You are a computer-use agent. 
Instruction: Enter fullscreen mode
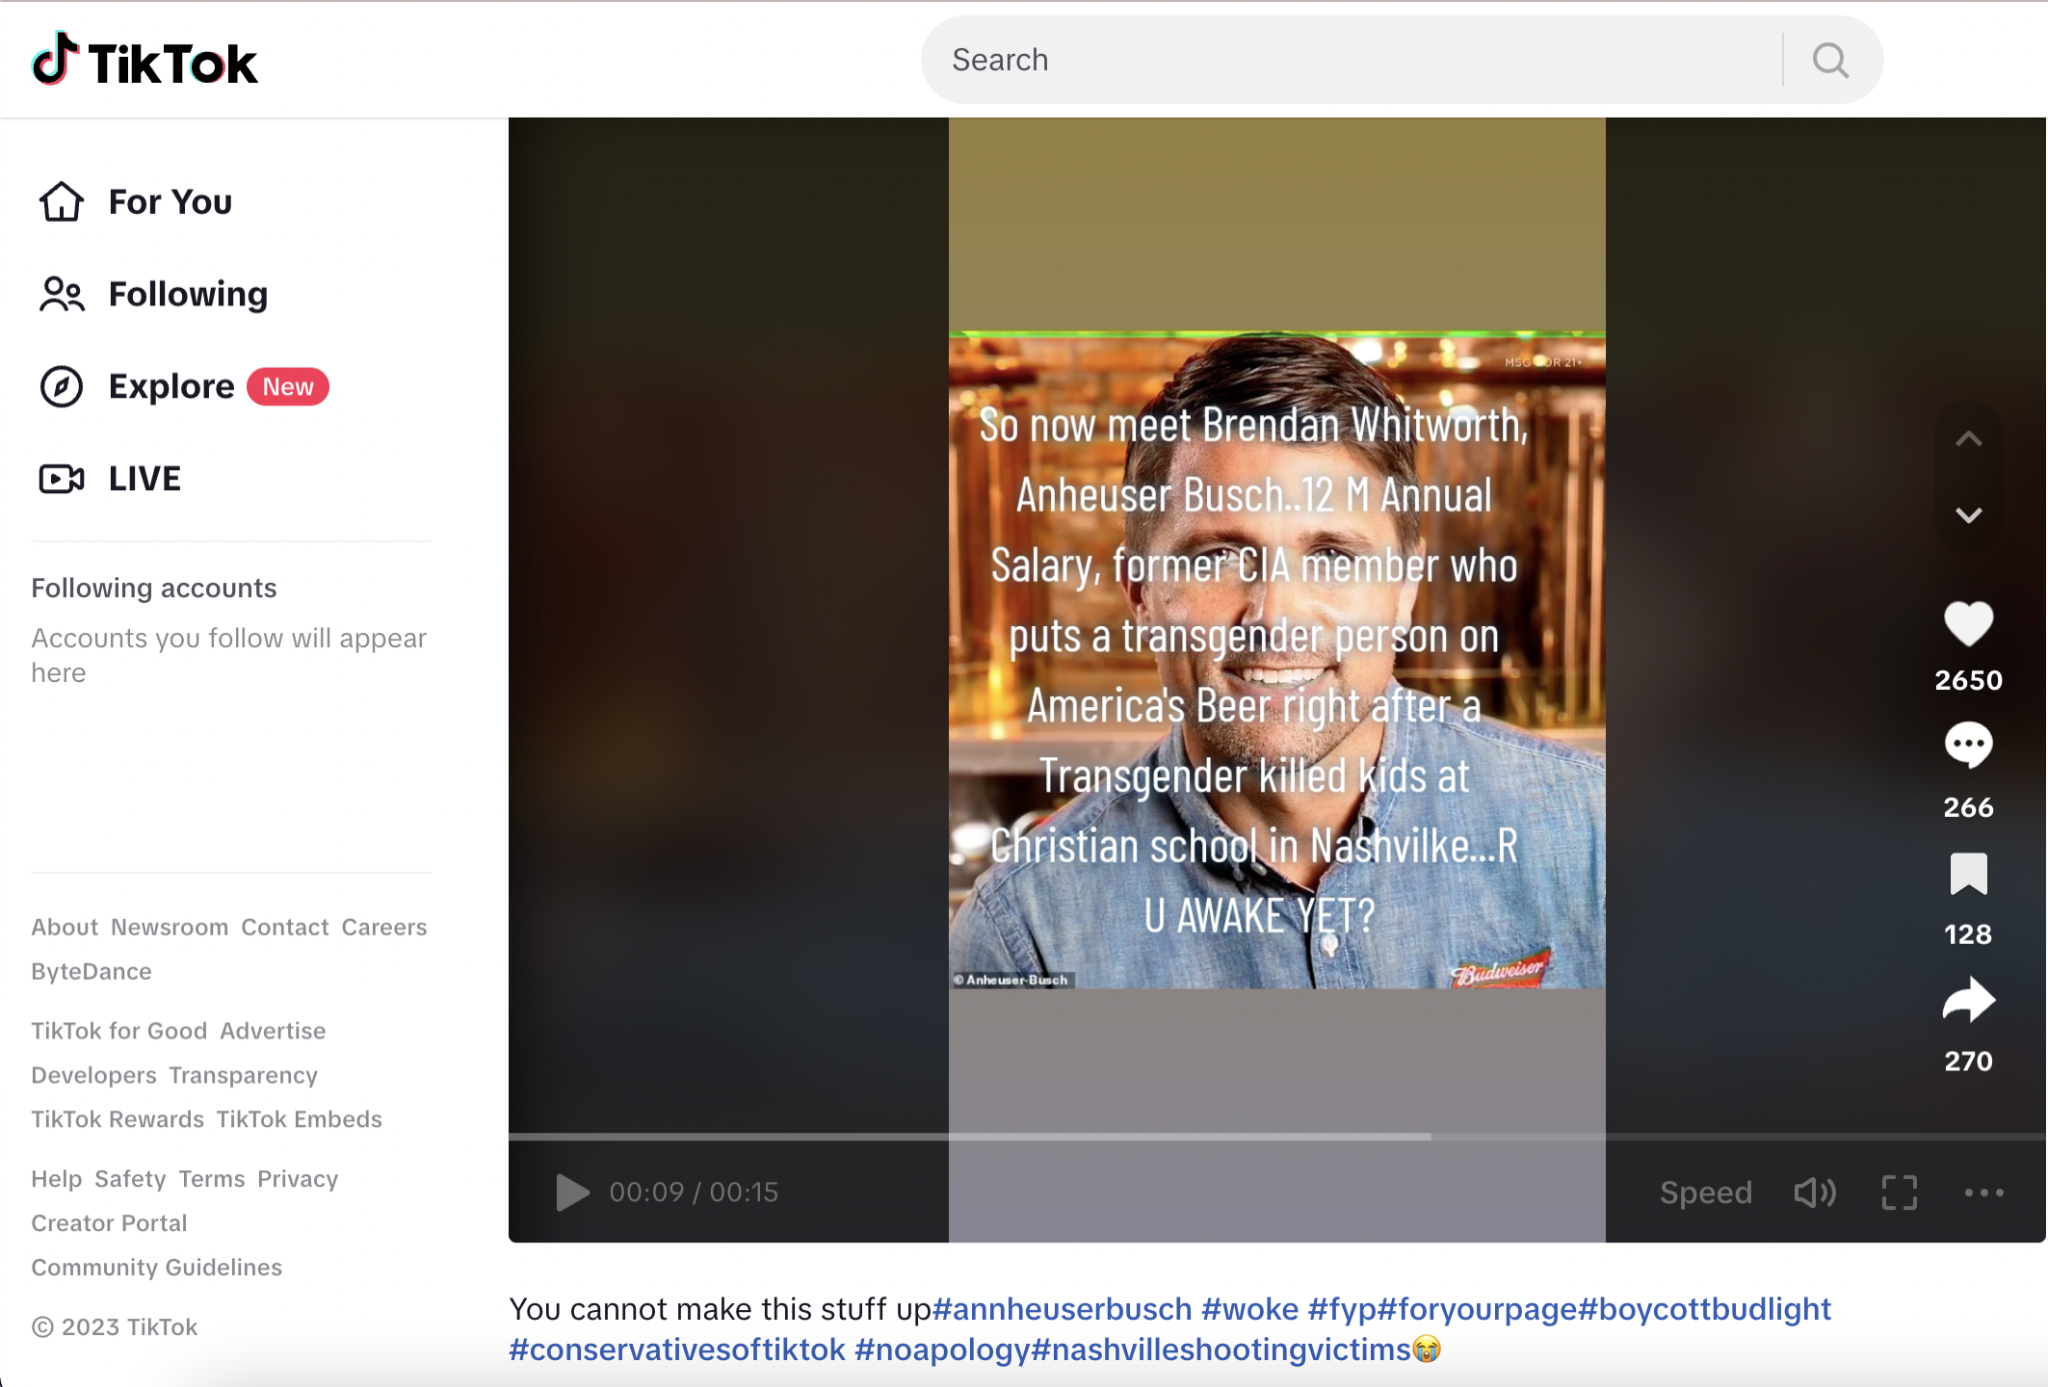click(x=1898, y=1192)
